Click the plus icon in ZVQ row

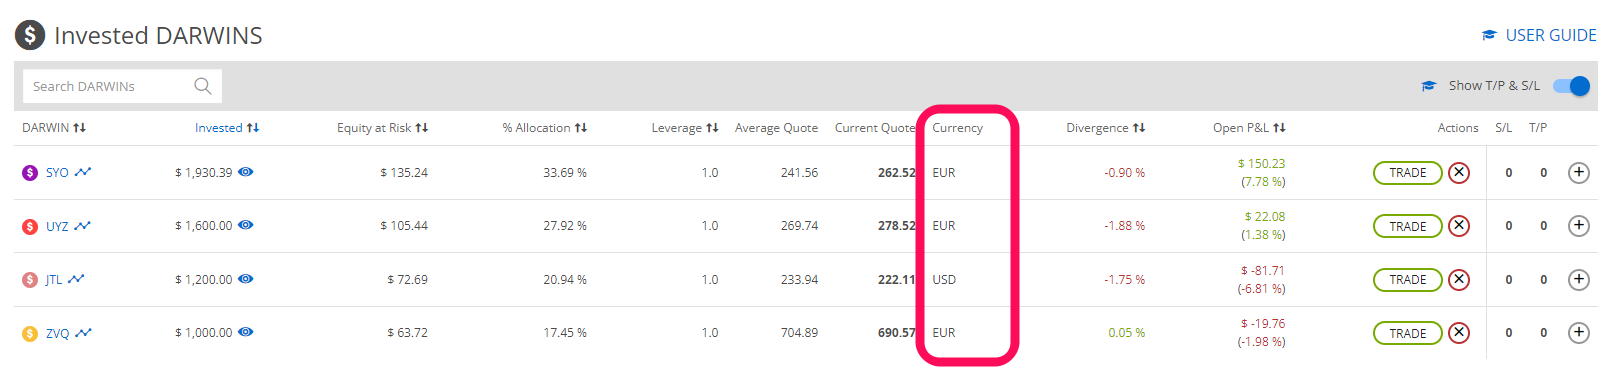coord(1579,333)
